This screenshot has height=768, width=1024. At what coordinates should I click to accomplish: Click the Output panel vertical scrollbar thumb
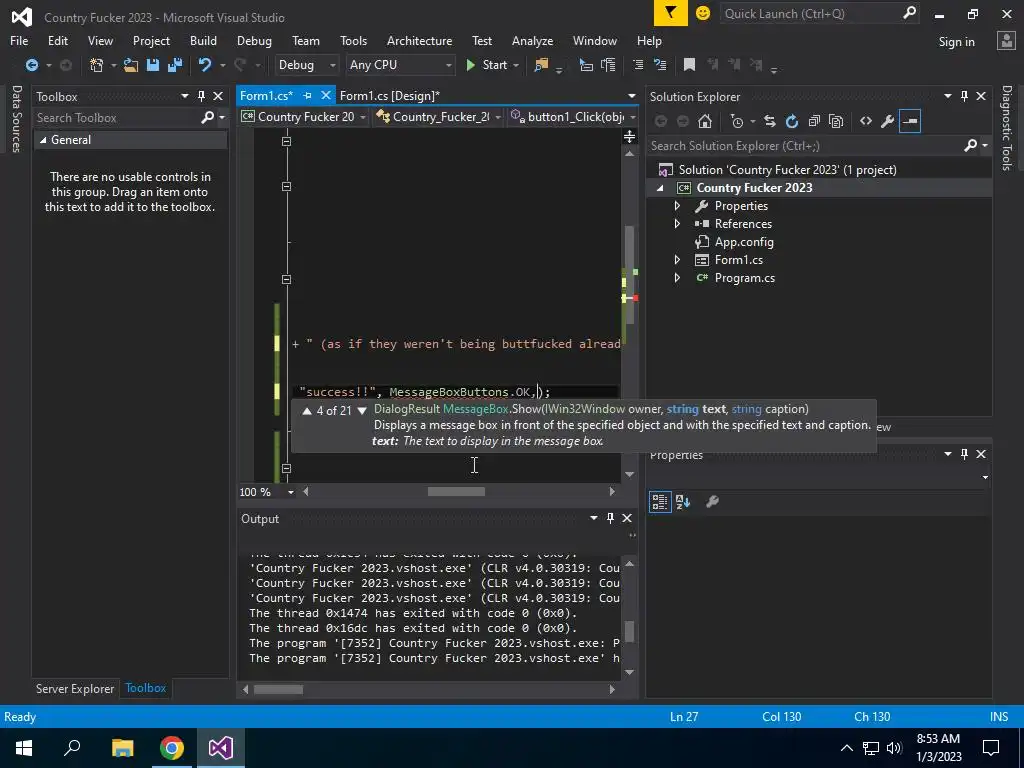point(630,631)
